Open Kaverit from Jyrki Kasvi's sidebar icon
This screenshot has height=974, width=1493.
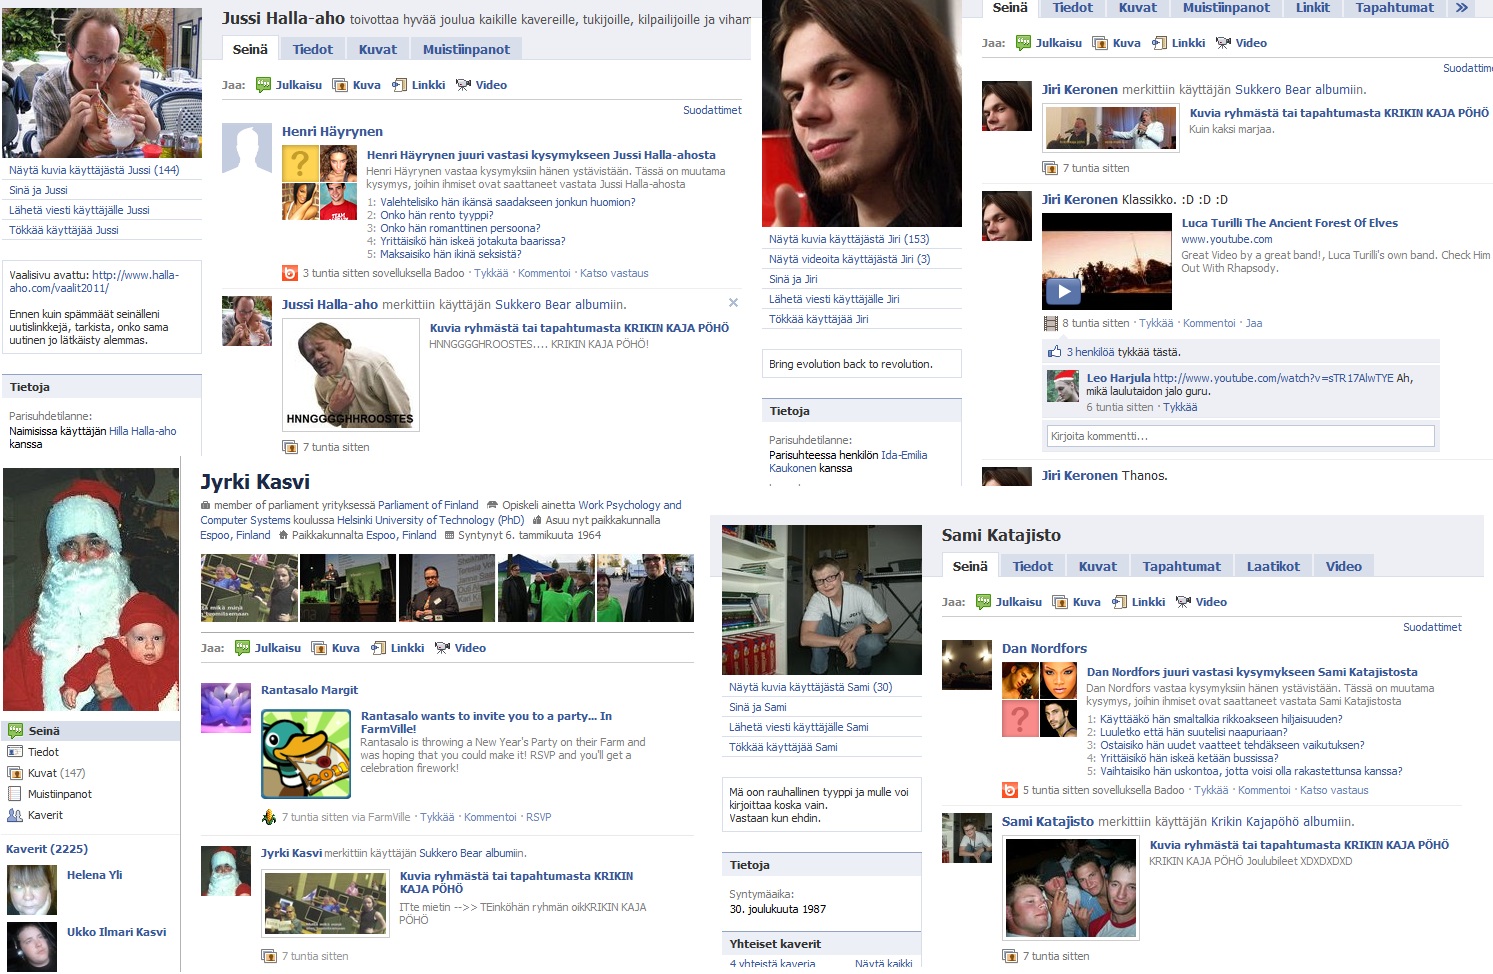(15, 815)
